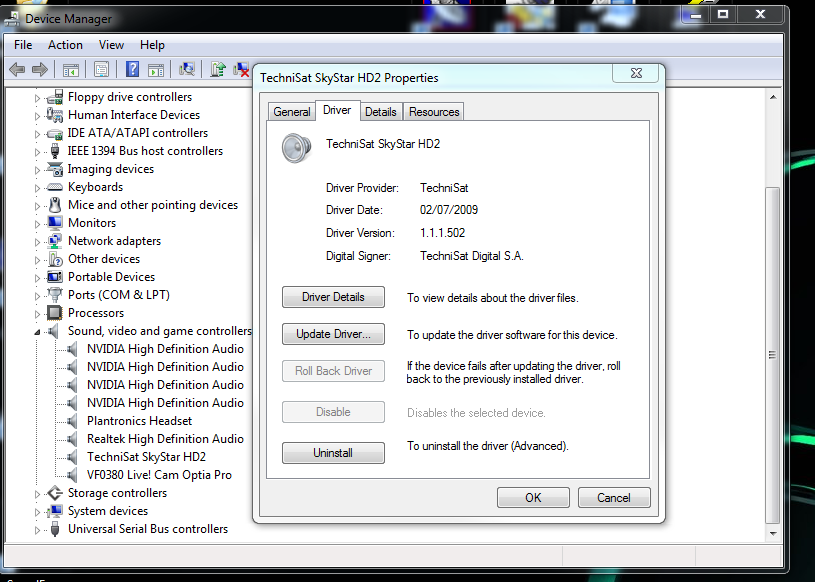The height and width of the screenshot is (582, 815).
Task: Open the Properties toolbar icon
Action: tap(101, 69)
